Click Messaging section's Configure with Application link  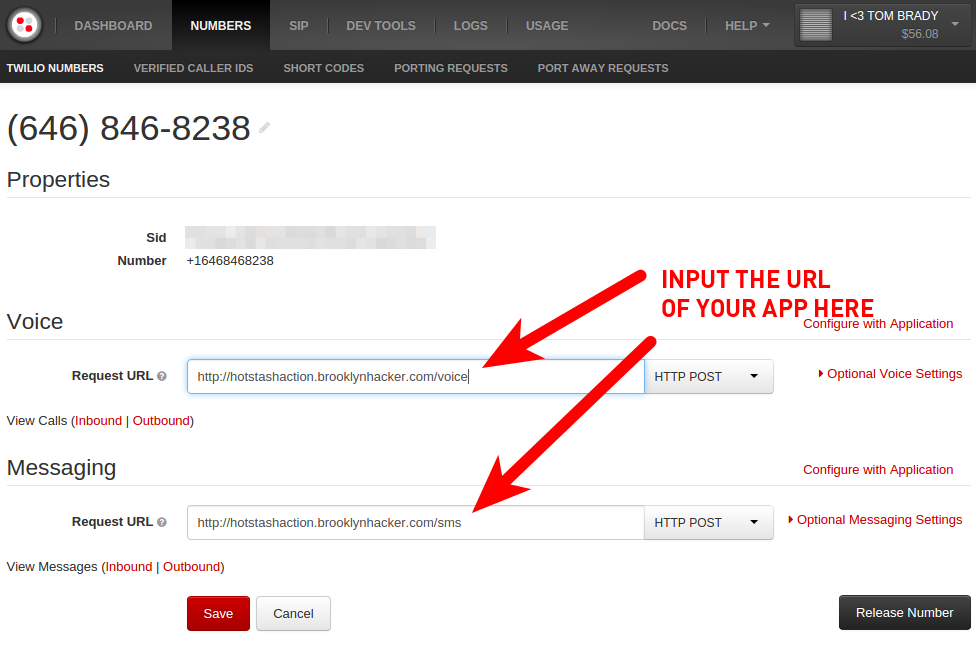(x=878, y=470)
